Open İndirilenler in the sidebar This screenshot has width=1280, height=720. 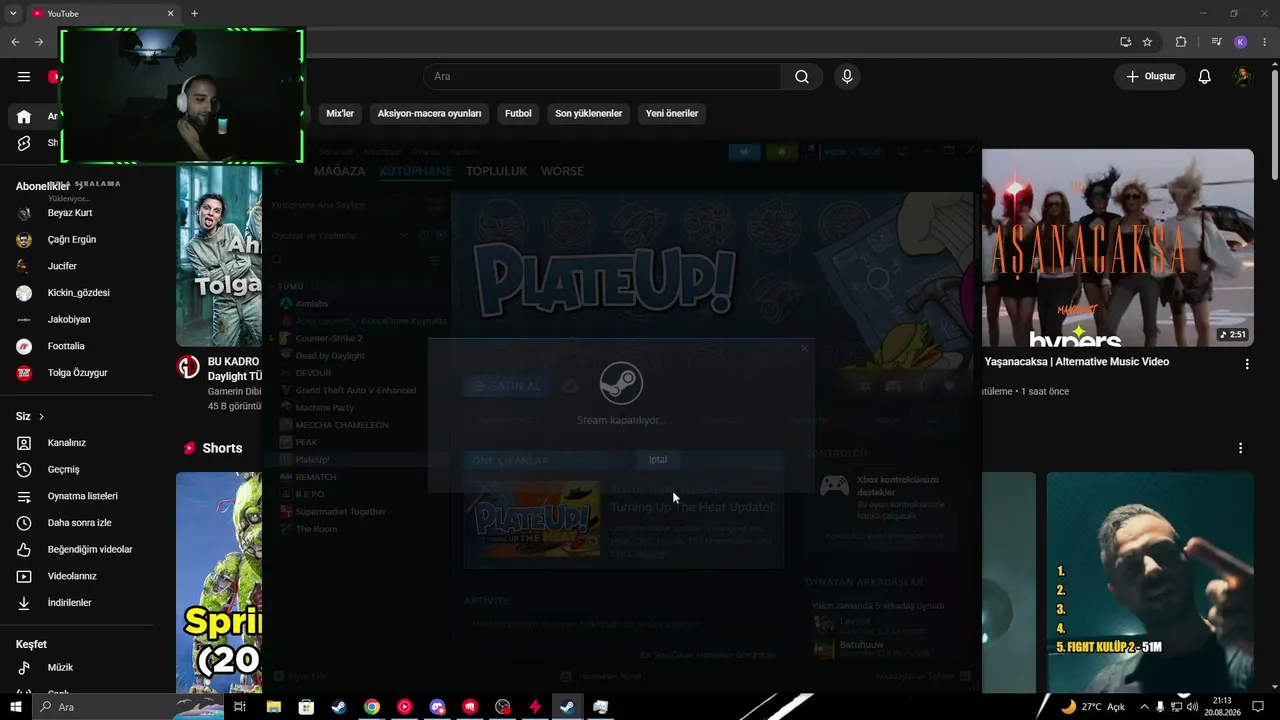(x=69, y=603)
